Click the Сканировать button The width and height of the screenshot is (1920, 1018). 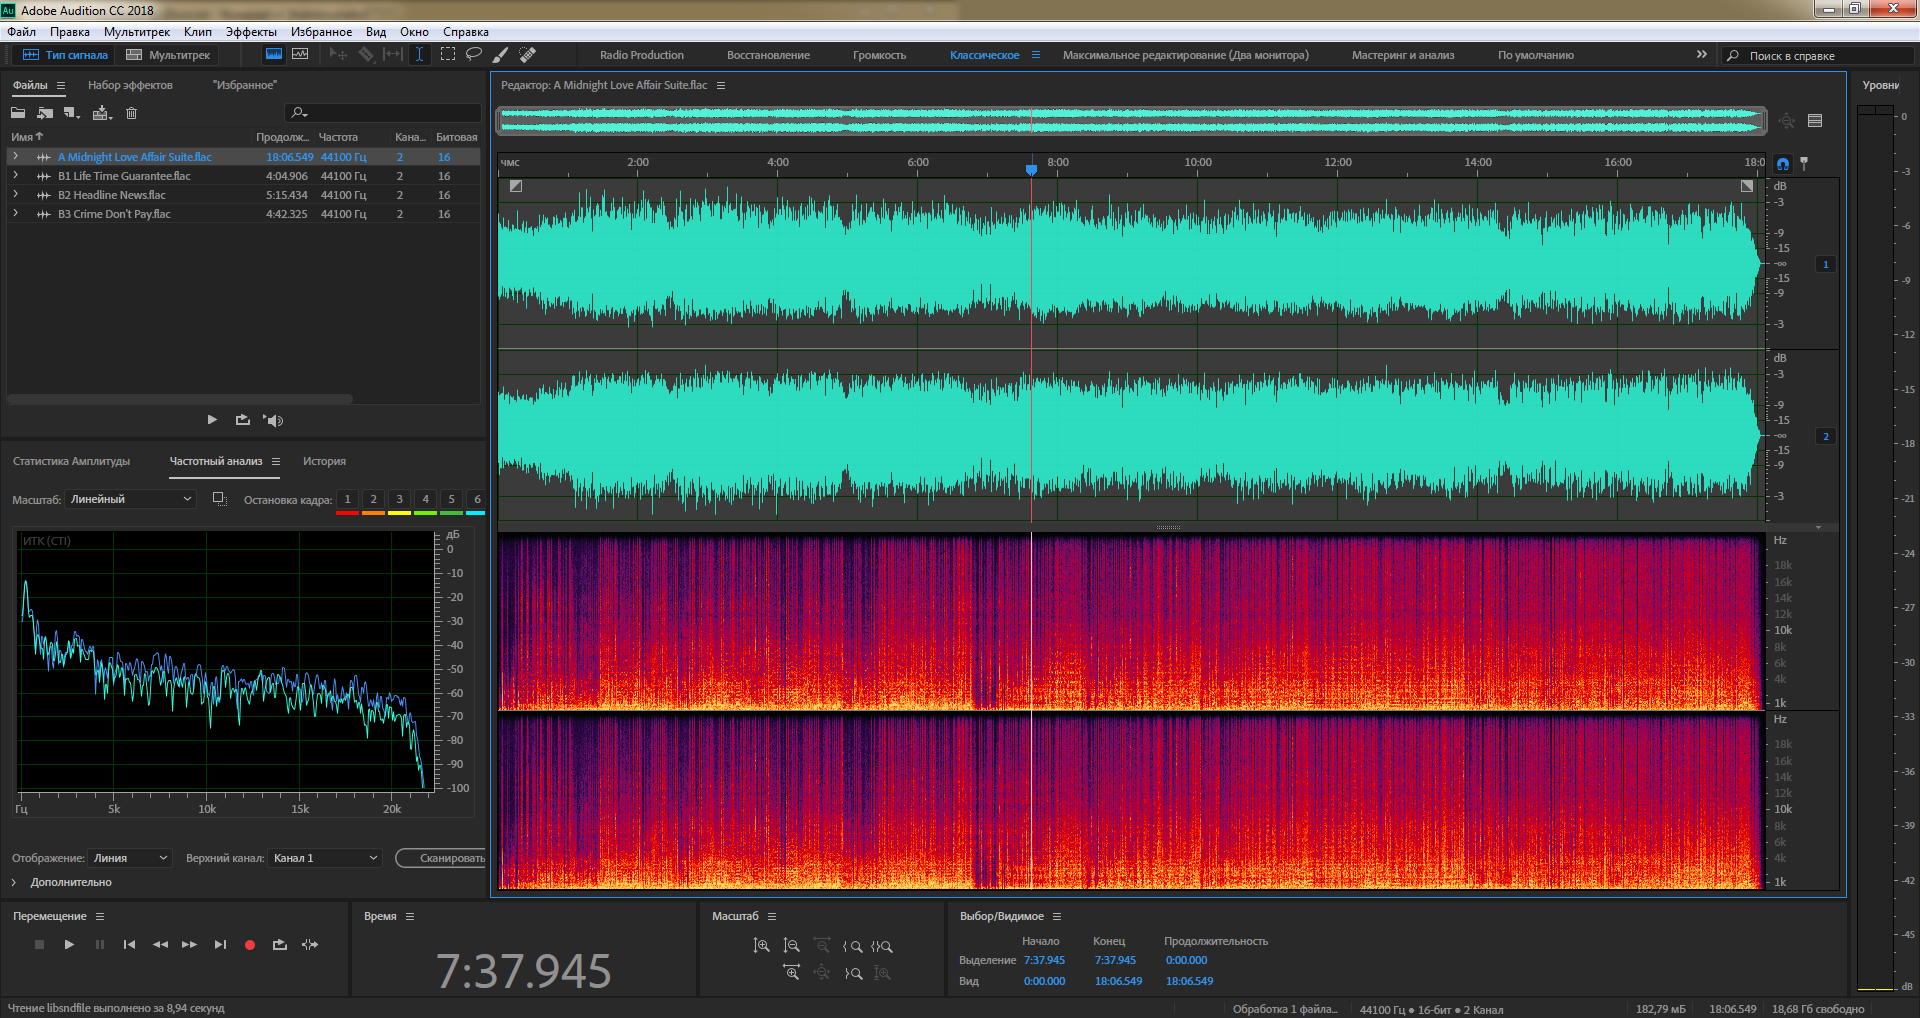(443, 858)
